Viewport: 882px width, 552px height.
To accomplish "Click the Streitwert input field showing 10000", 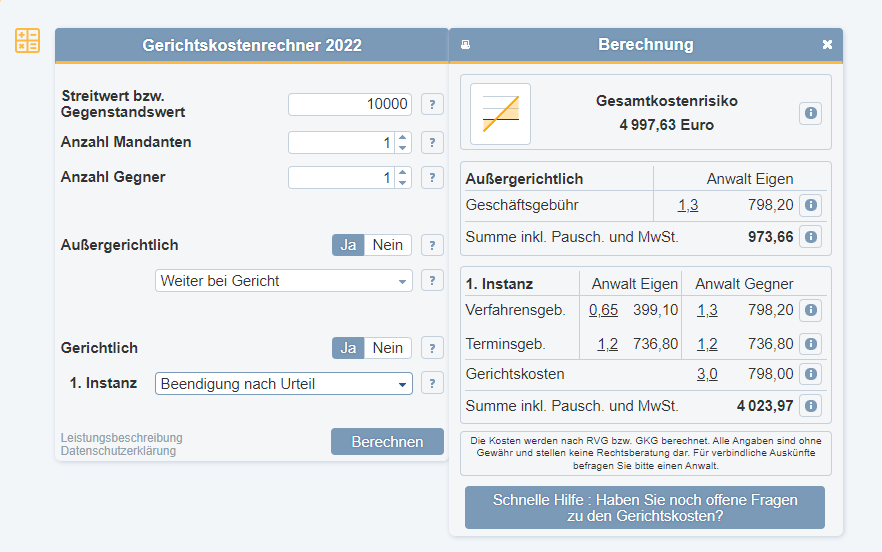I will coord(350,104).
